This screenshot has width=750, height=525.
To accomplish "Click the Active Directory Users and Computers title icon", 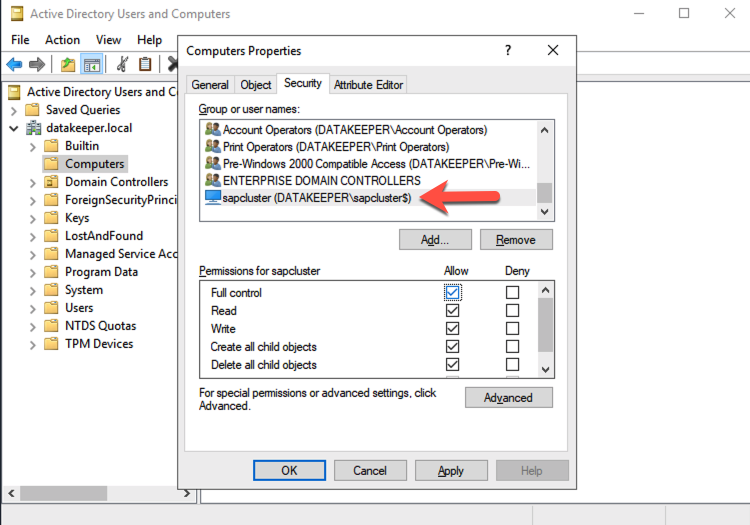I will 17,14.
